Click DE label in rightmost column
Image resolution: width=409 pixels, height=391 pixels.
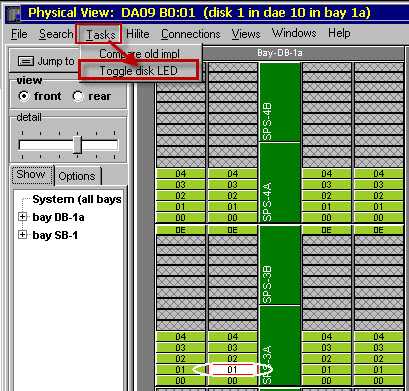[x=378, y=230]
